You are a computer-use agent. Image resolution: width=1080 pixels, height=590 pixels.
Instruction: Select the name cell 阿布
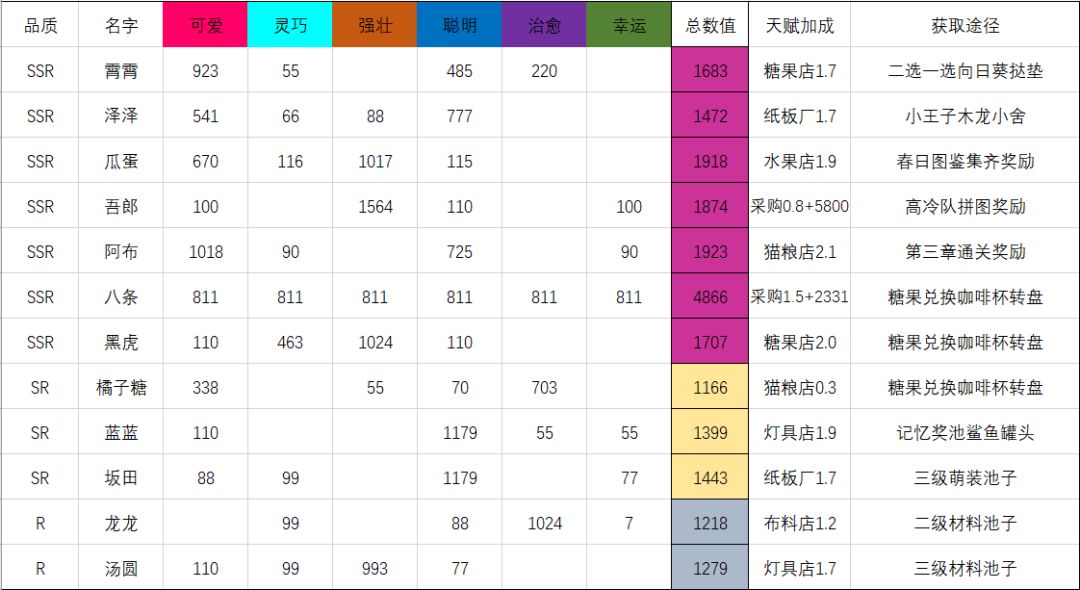pos(121,251)
